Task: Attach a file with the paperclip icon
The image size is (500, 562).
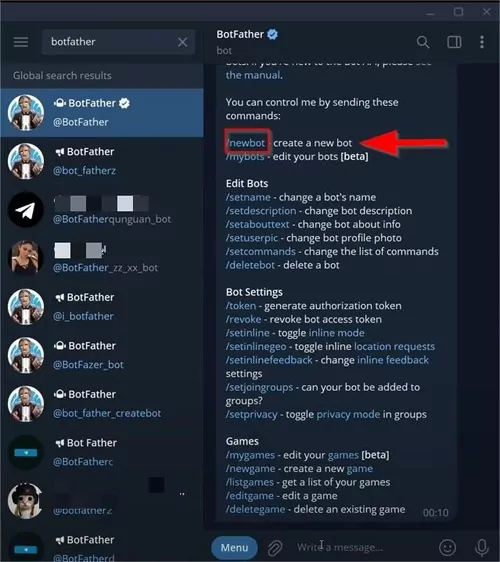Action: (x=275, y=547)
